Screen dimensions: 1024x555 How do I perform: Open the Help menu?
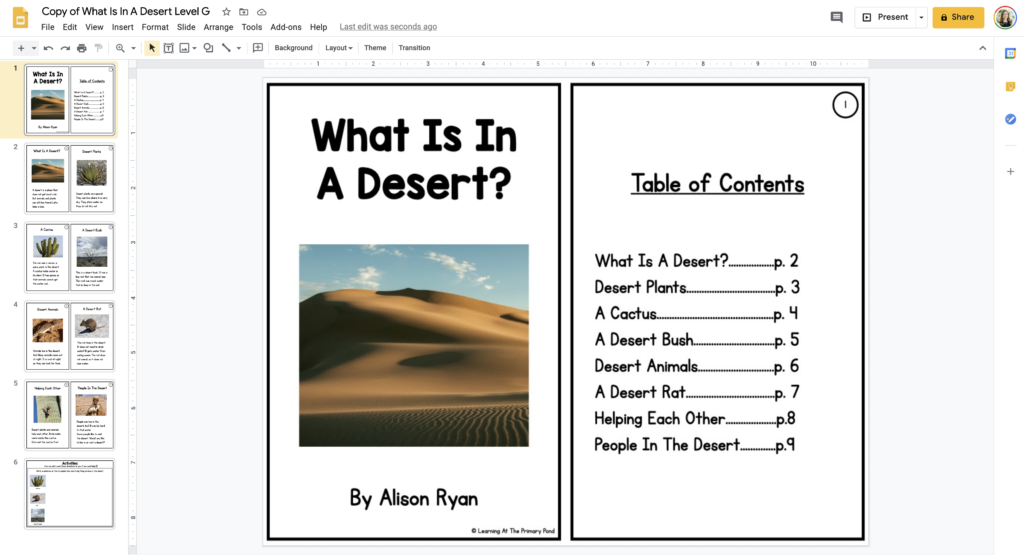point(318,27)
